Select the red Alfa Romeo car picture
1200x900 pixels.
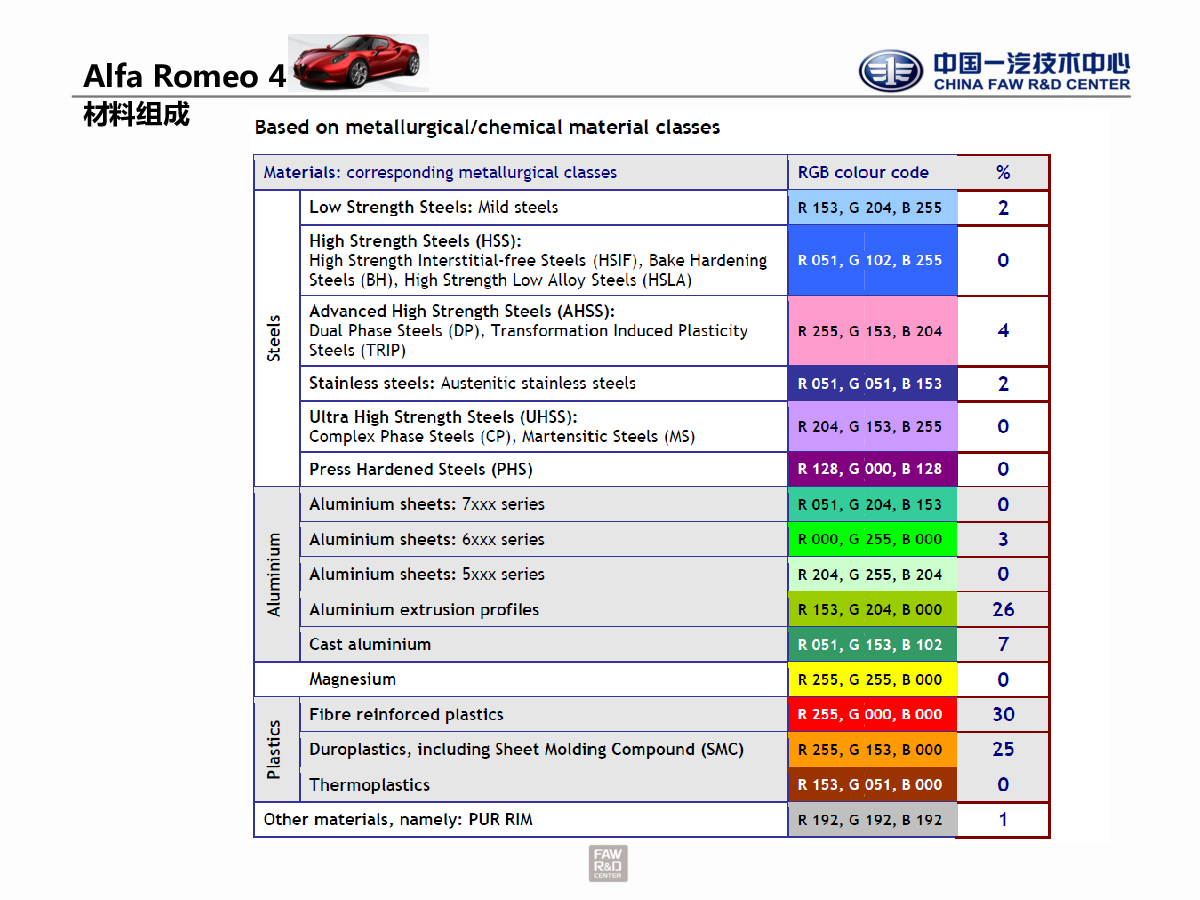tap(358, 62)
